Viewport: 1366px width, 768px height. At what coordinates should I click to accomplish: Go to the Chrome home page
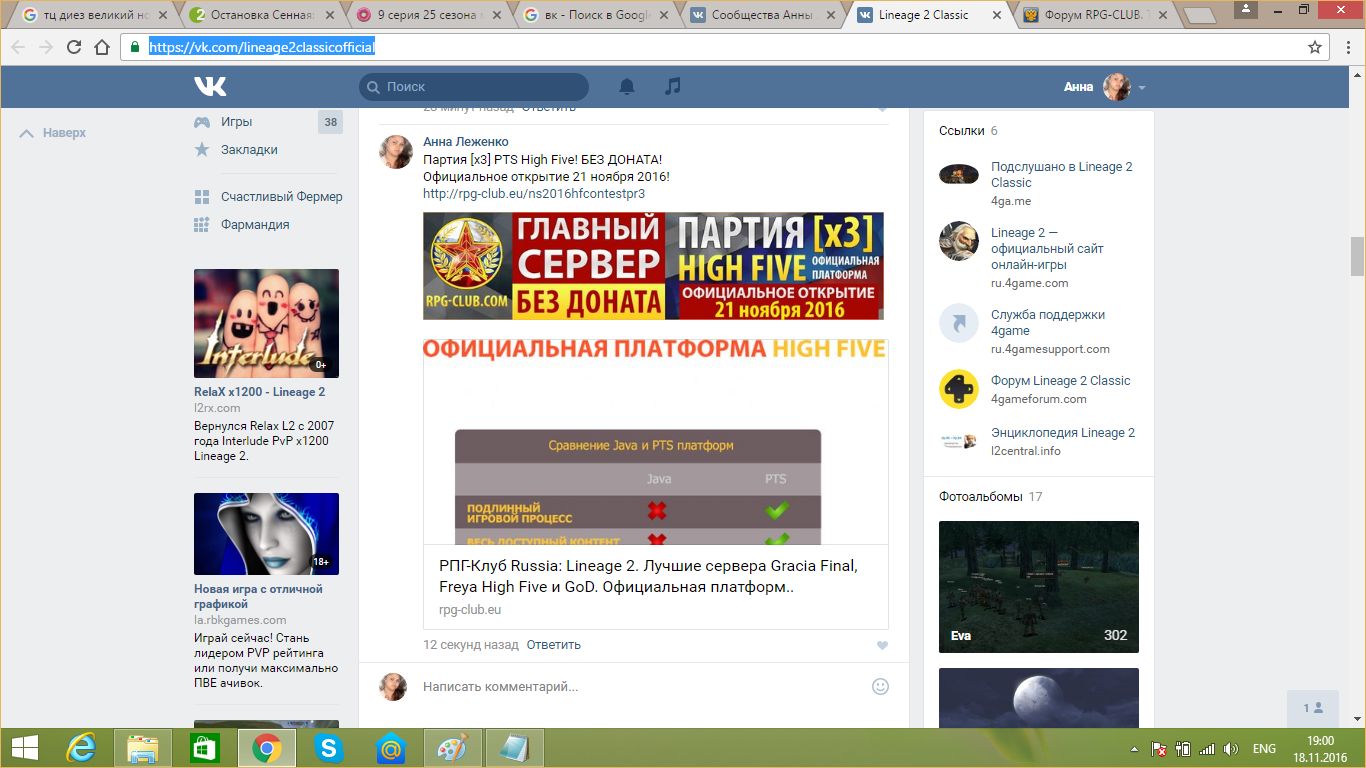101,47
